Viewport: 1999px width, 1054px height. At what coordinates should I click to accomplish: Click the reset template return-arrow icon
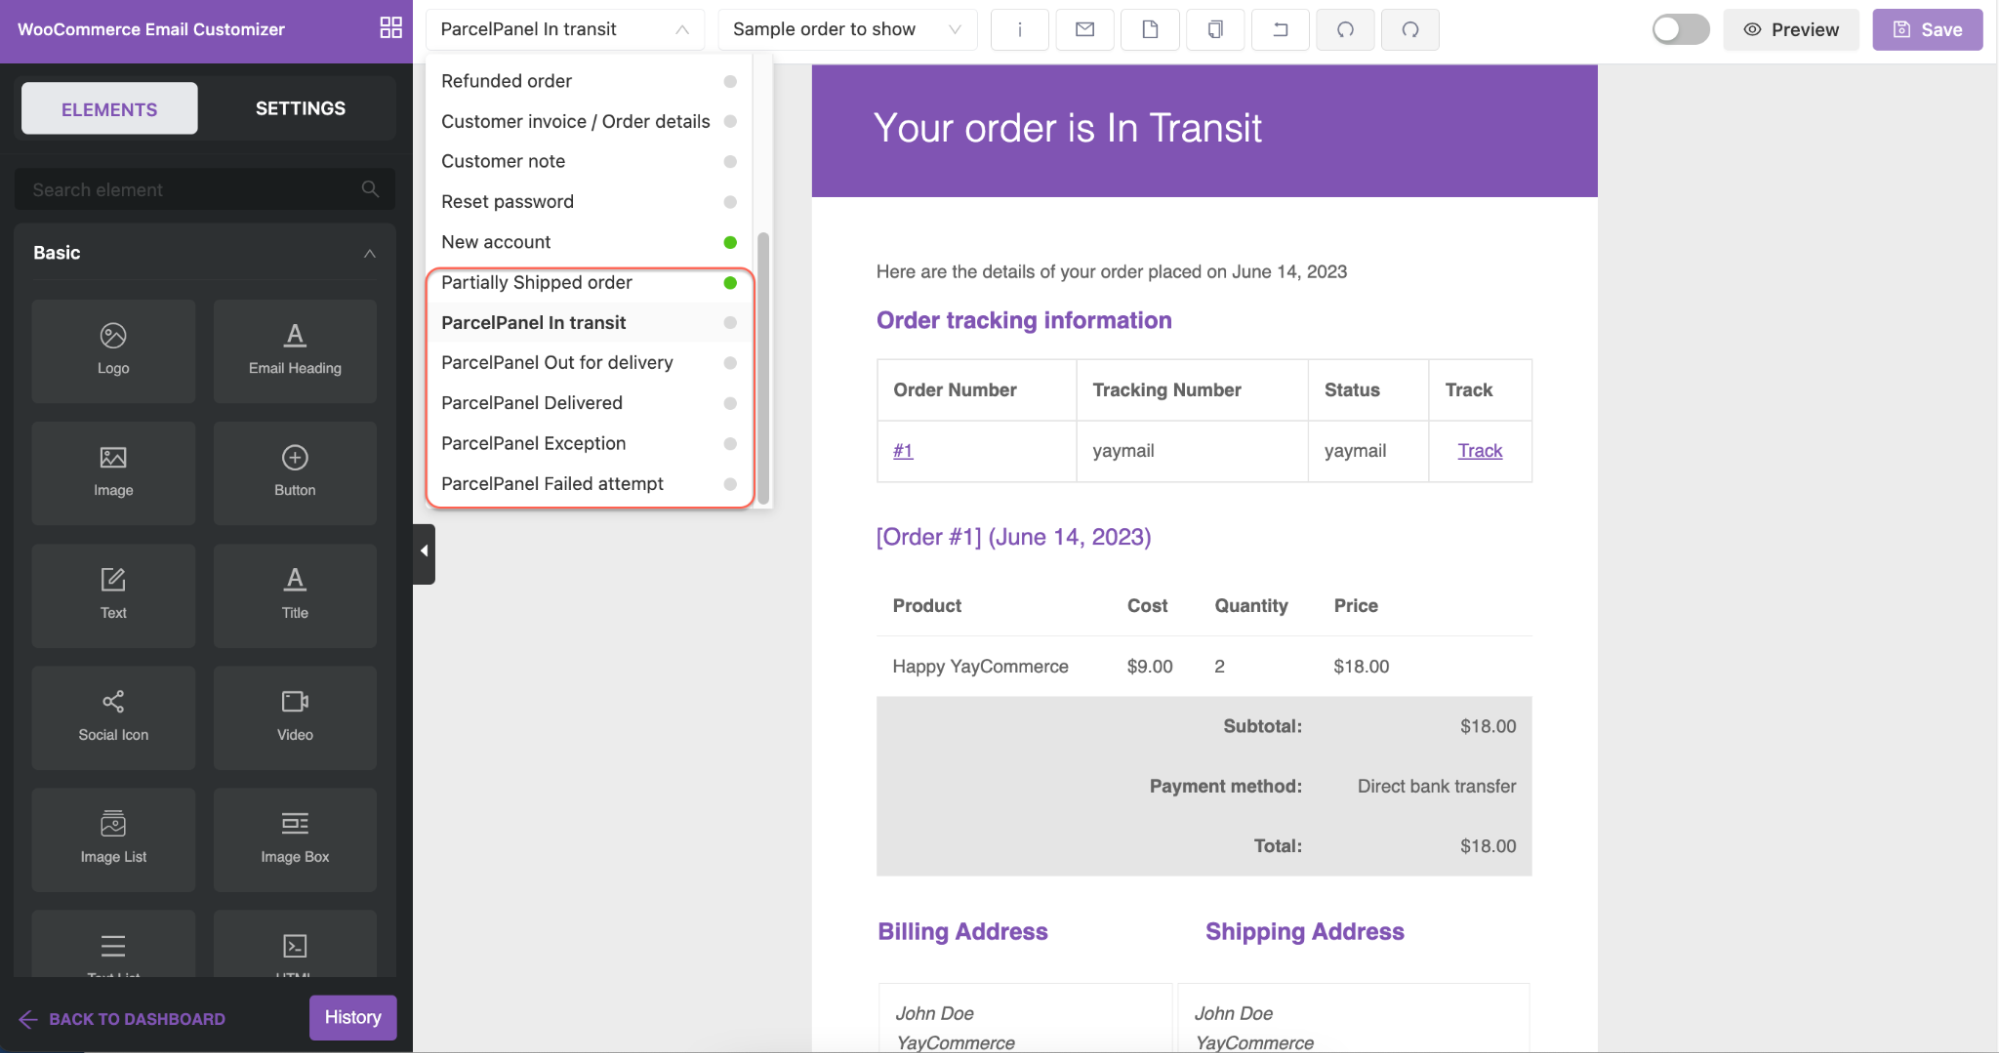point(1280,30)
